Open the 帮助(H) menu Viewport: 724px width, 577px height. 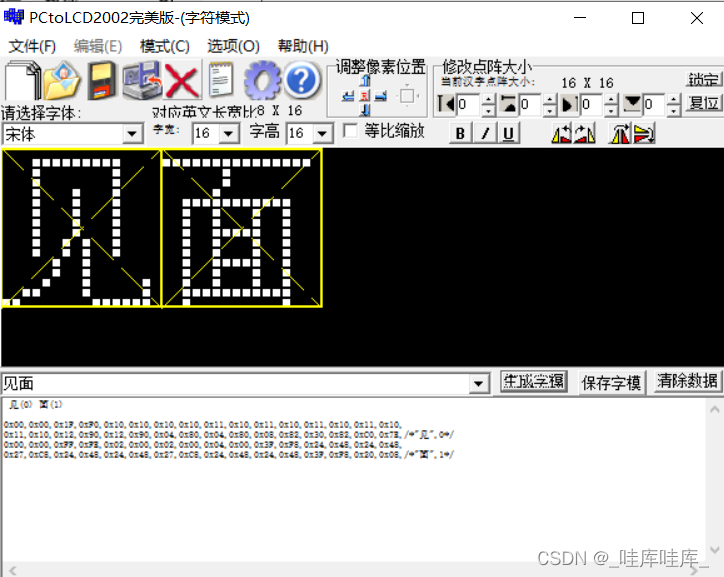point(303,46)
